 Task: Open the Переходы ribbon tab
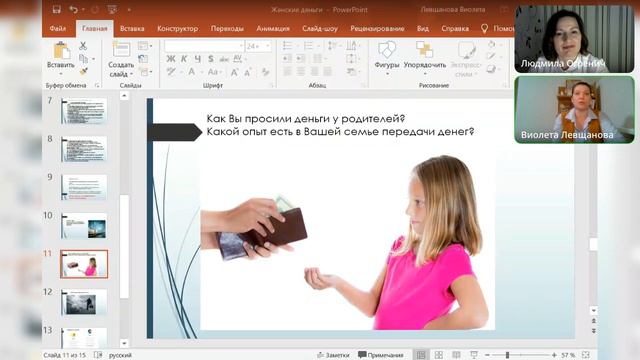(227, 29)
